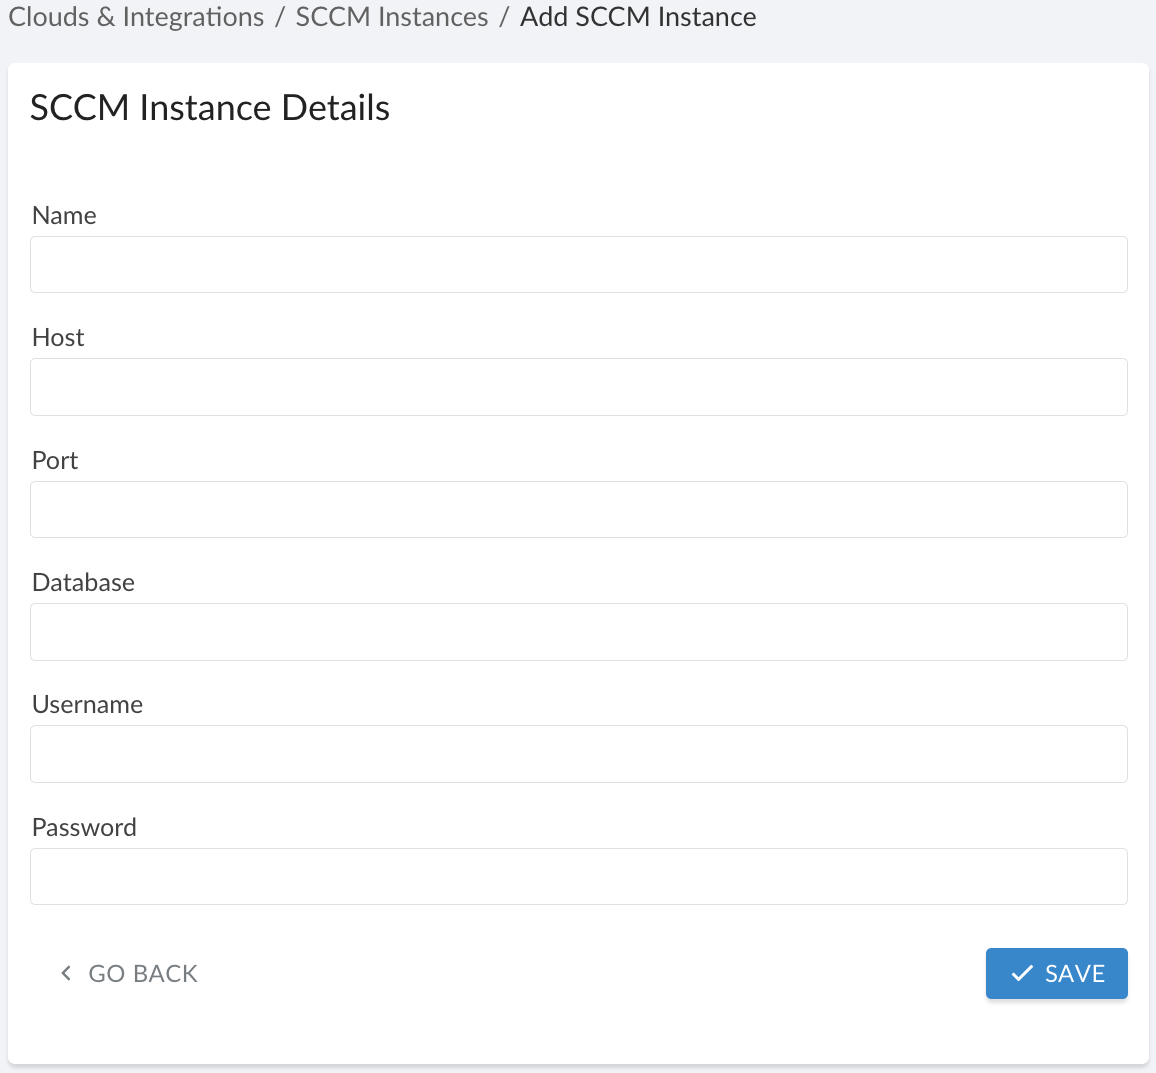This screenshot has width=1156, height=1073.
Task: Focus the Password input field
Action: click(x=578, y=876)
